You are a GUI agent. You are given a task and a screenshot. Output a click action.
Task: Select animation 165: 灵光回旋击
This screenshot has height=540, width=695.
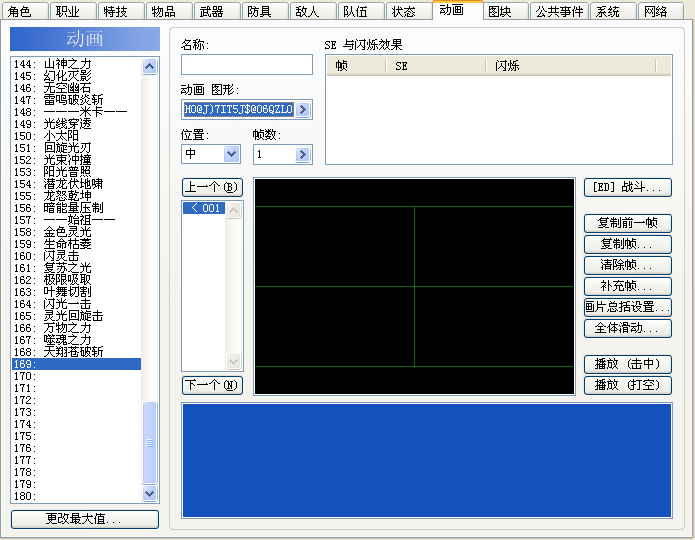click(x=76, y=316)
